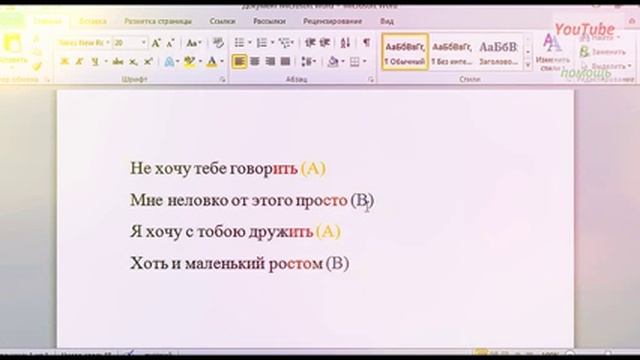Click the Increase Indent icon
The image size is (640, 360).
click(x=325, y=42)
